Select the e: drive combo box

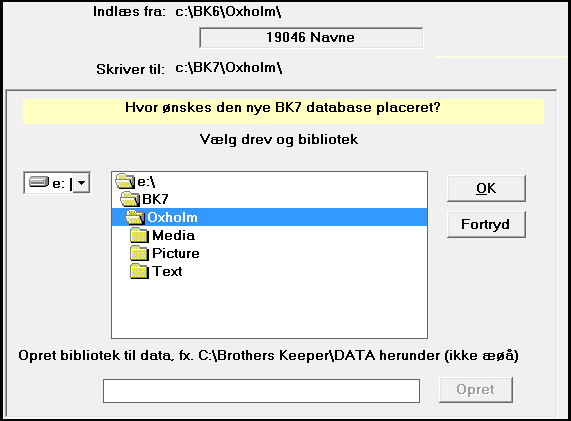[57, 182]
